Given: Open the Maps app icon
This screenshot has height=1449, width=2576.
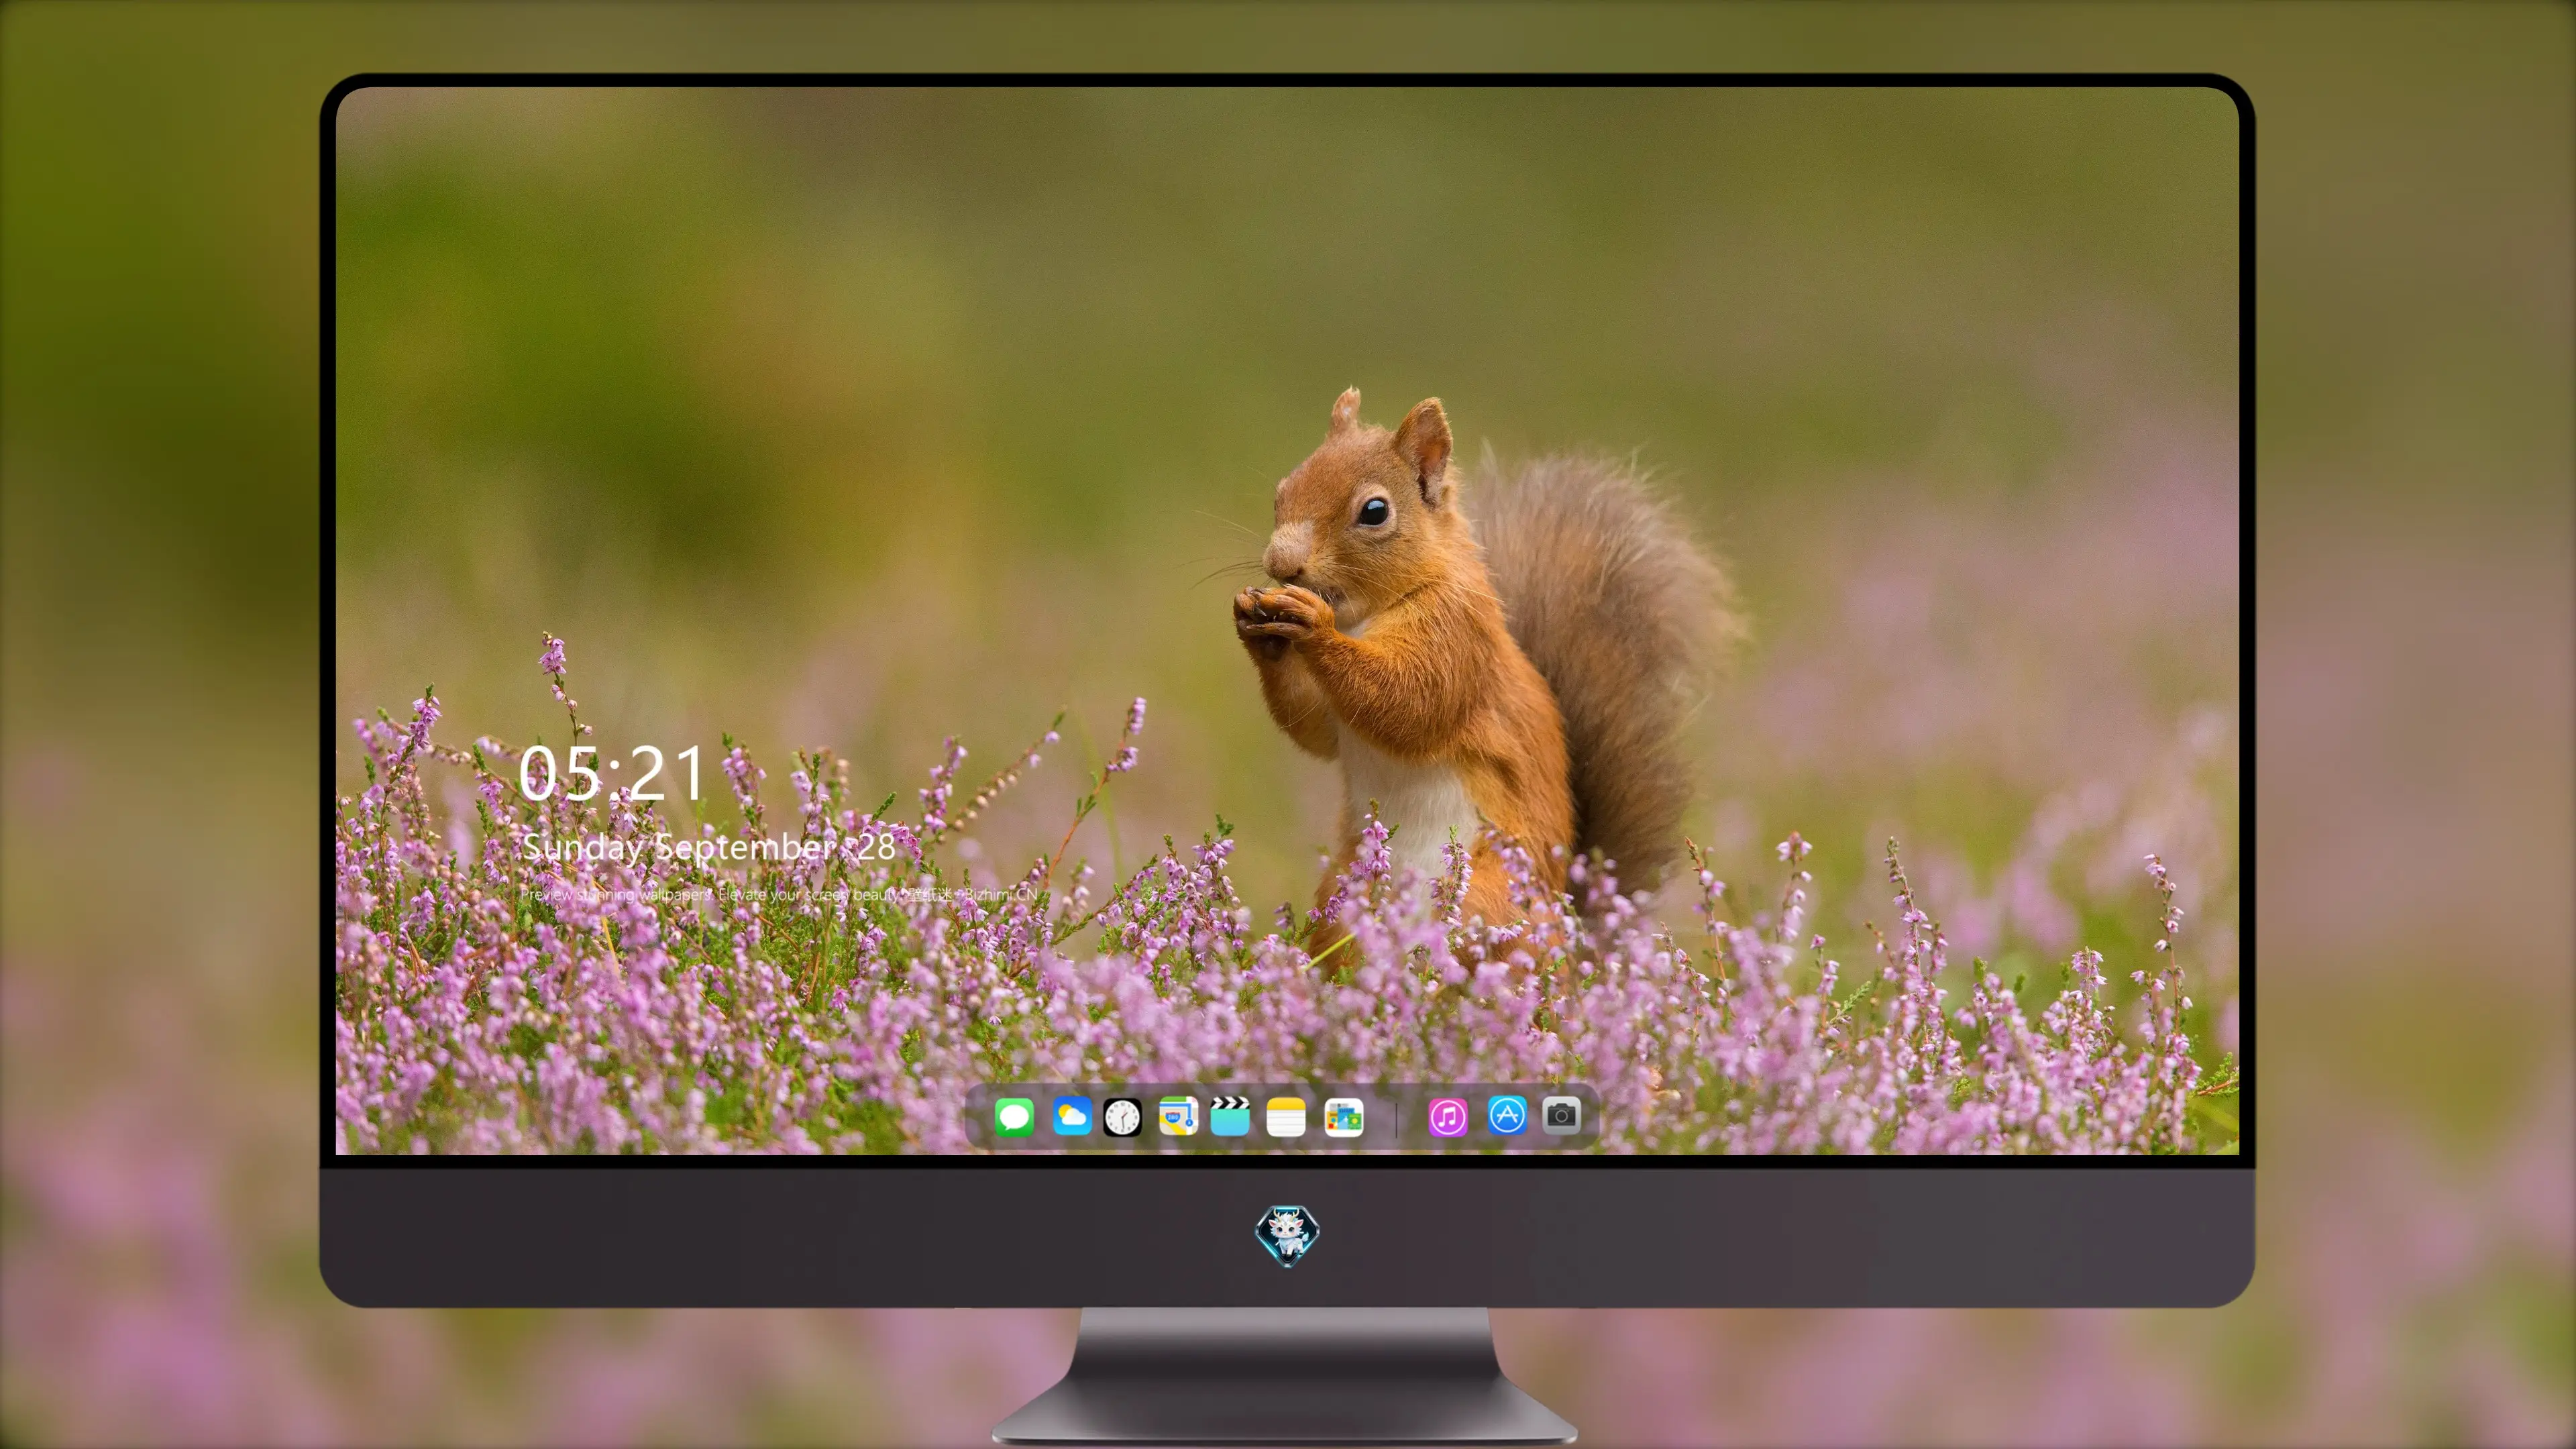Looking at the screenshot, I should pos(1178,1117).
